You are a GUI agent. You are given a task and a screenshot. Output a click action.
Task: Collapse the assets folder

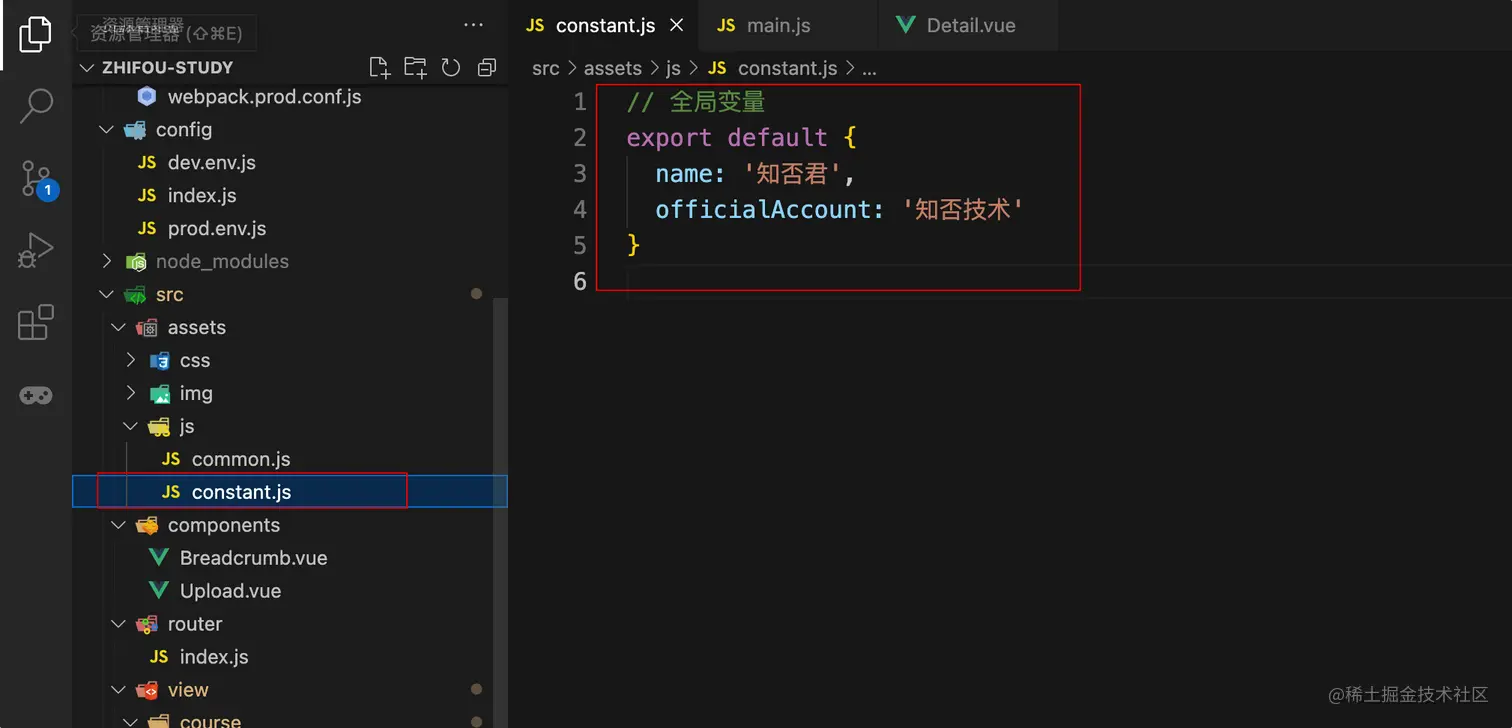[119, 327]
